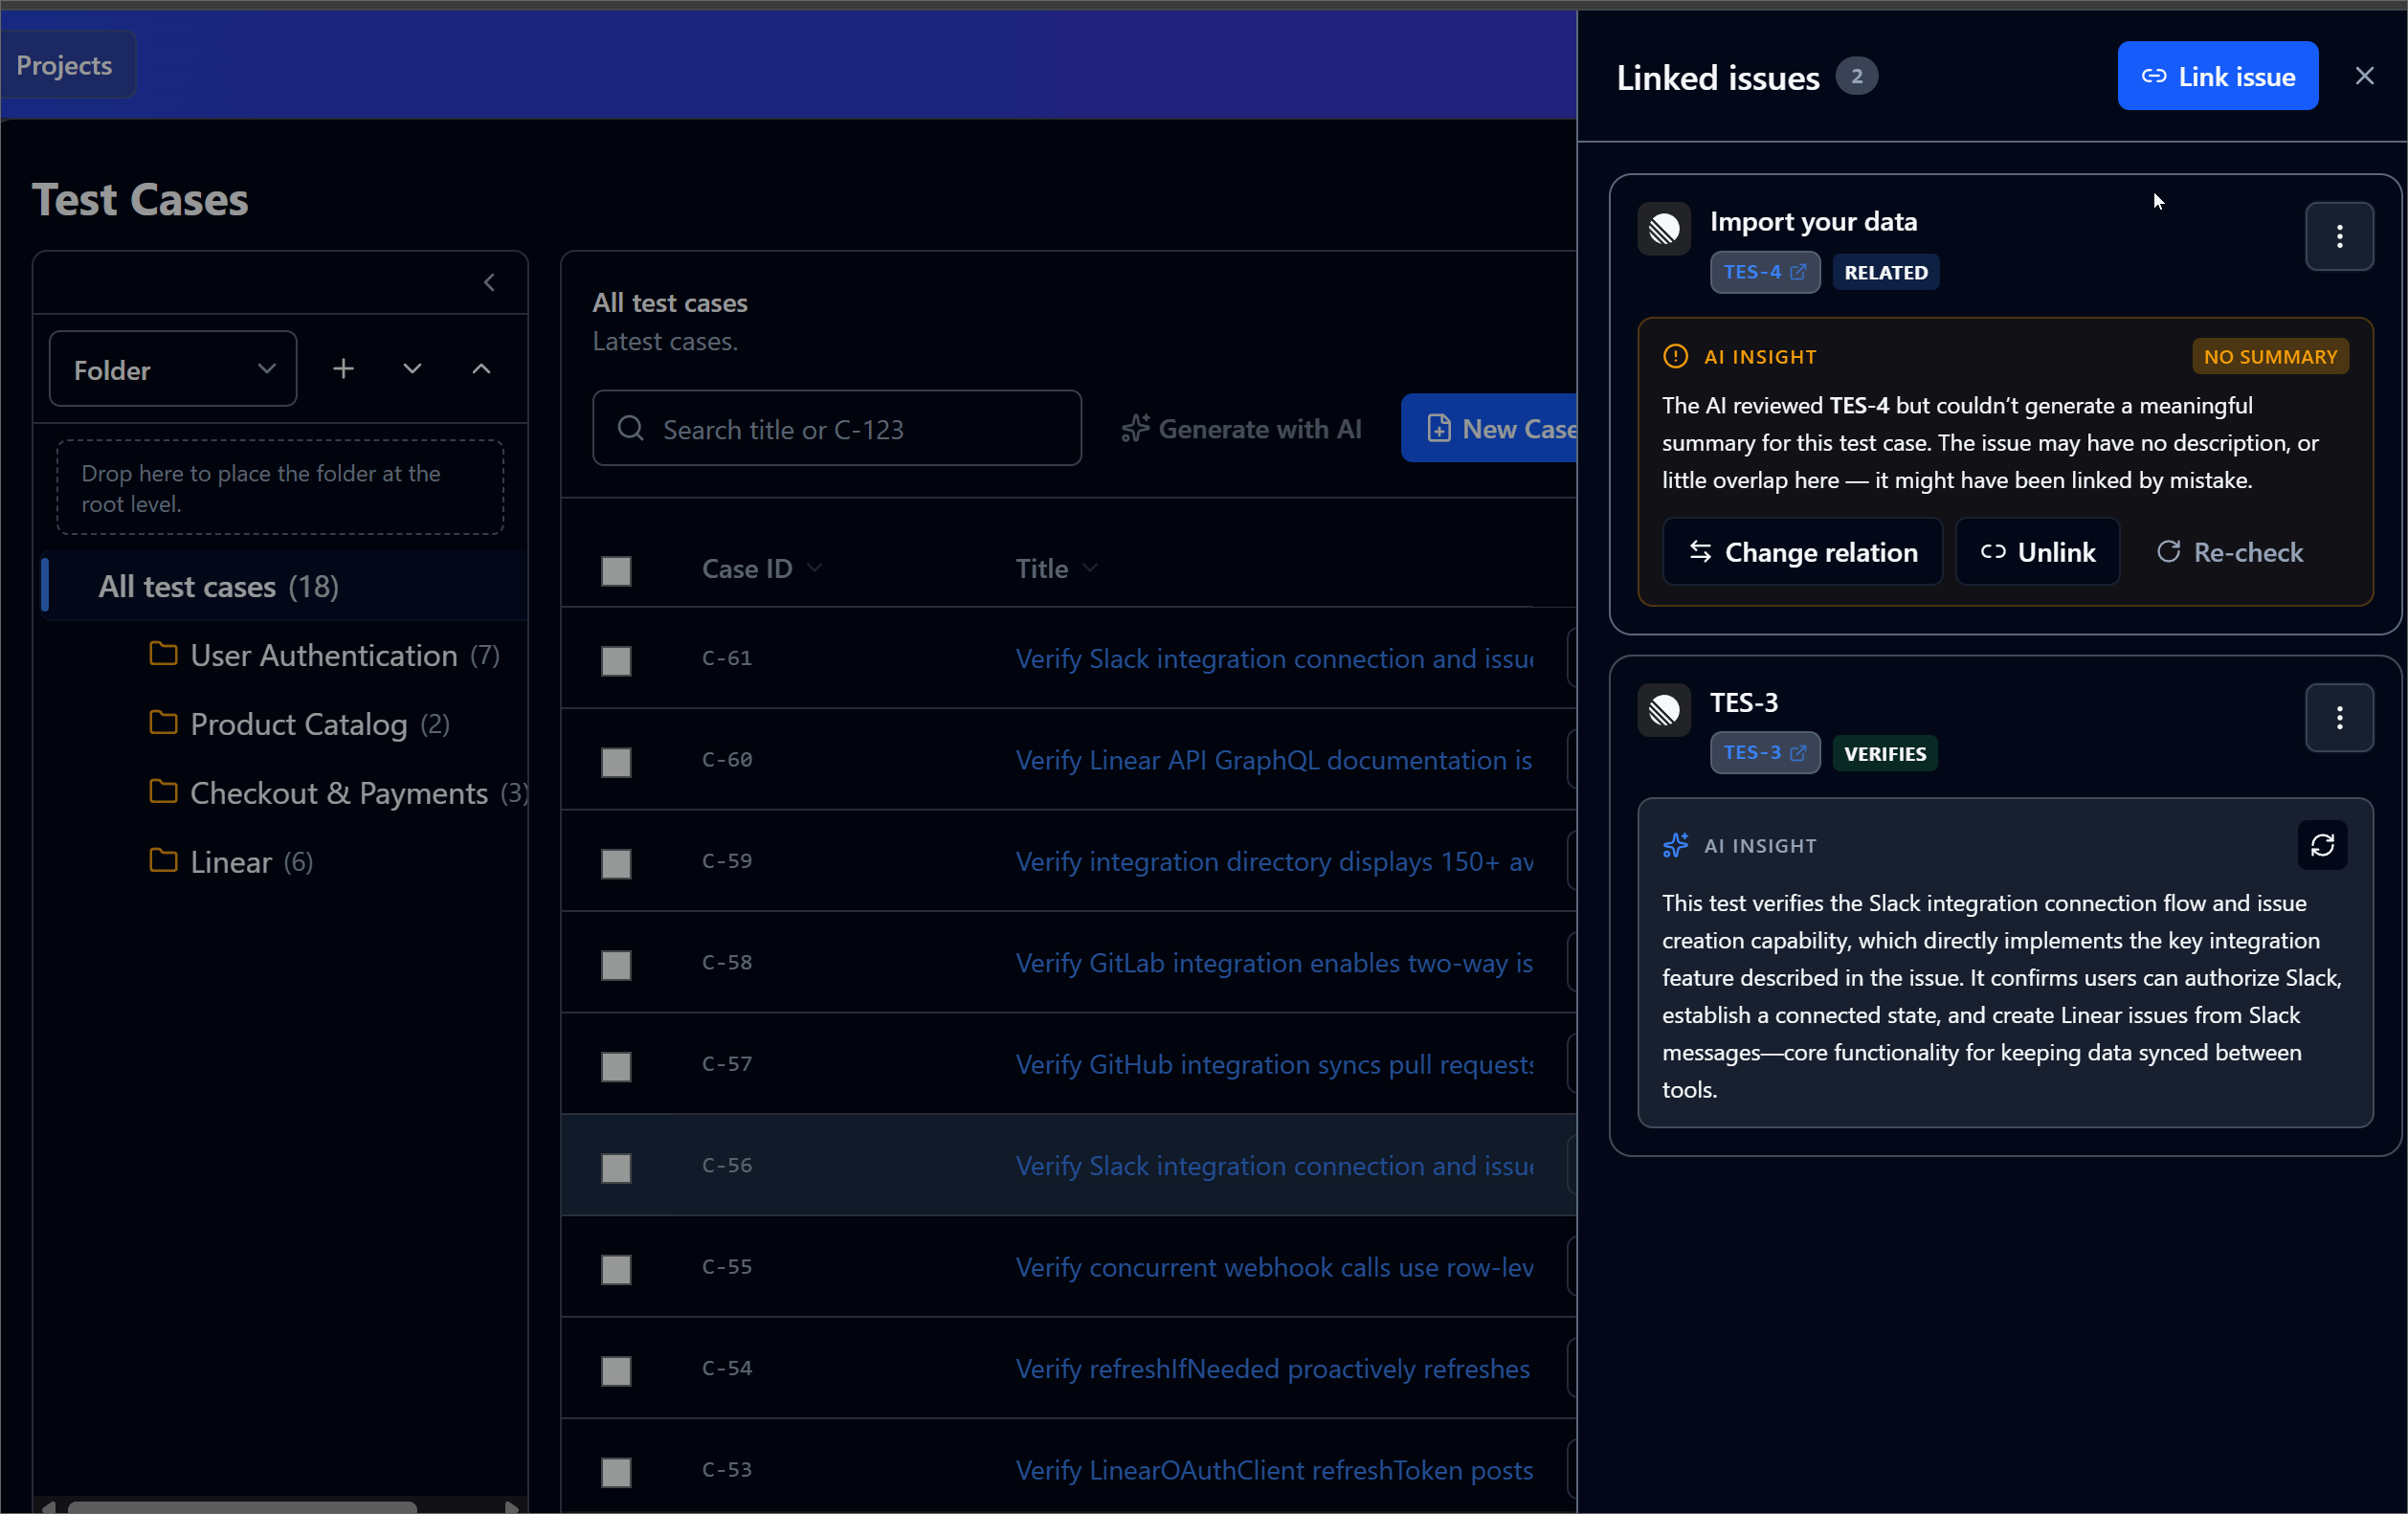Click the AI Insight warning icon
The width and height of the screenshot is (2408, 1514).
tap(1675, 357)
